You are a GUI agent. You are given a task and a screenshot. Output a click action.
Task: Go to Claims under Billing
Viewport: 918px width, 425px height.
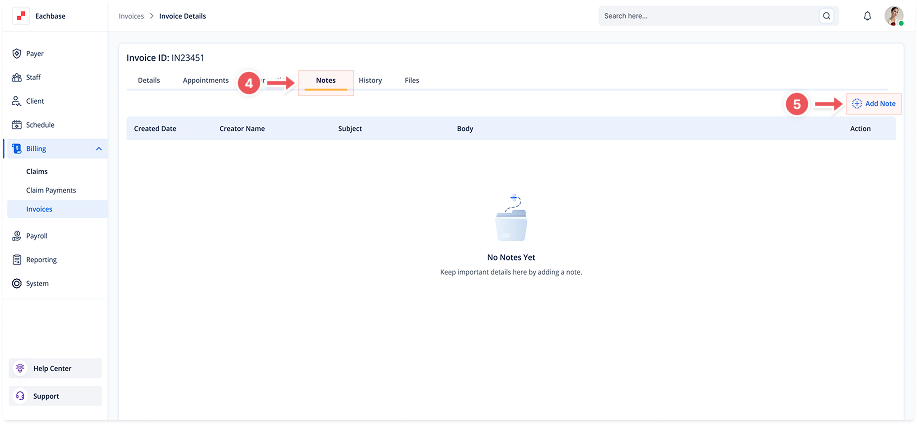point(37,172)
